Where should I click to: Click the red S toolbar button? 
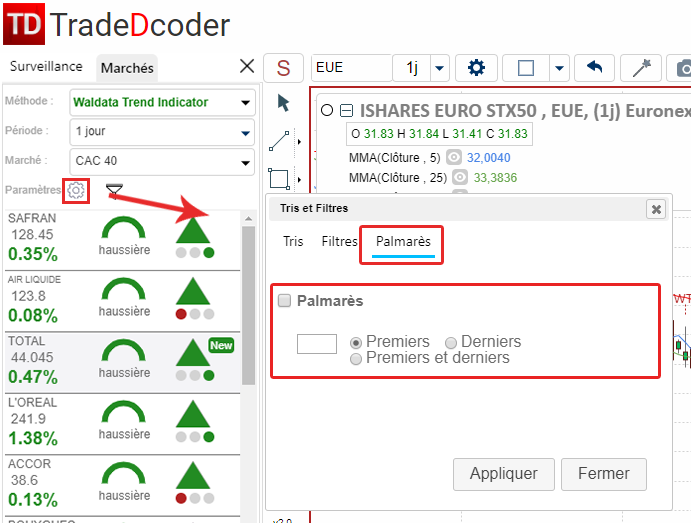(x=283, y=68)
